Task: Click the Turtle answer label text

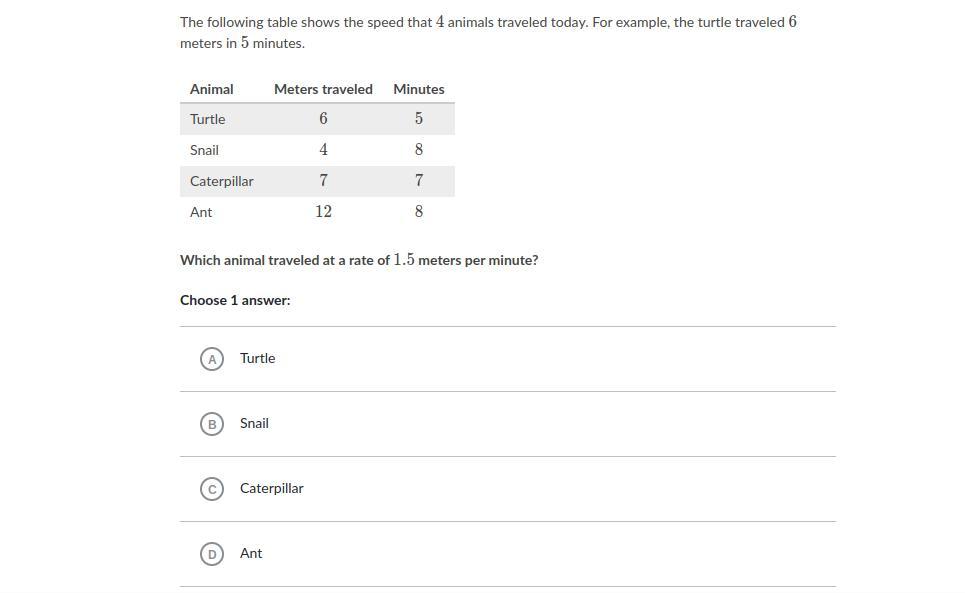Action: click(257, 358)
